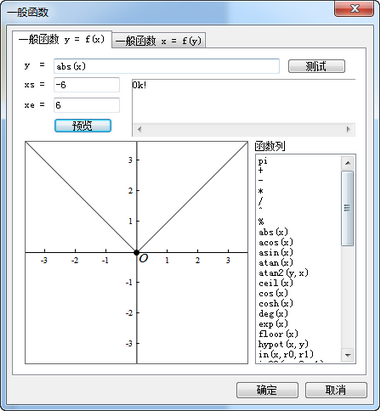Select atan2(y, x) list entry
Viewport: 380px width, 411px height.
coord(283,273)
